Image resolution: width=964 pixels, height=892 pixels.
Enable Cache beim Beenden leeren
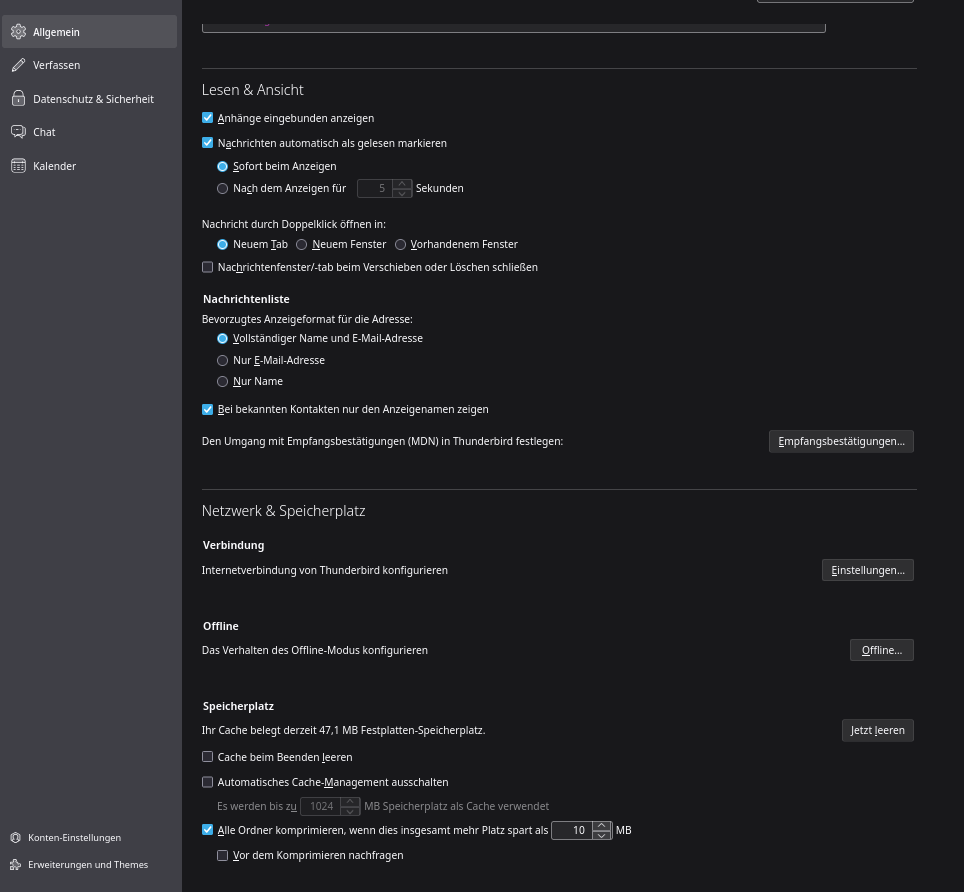click(208, 757)
